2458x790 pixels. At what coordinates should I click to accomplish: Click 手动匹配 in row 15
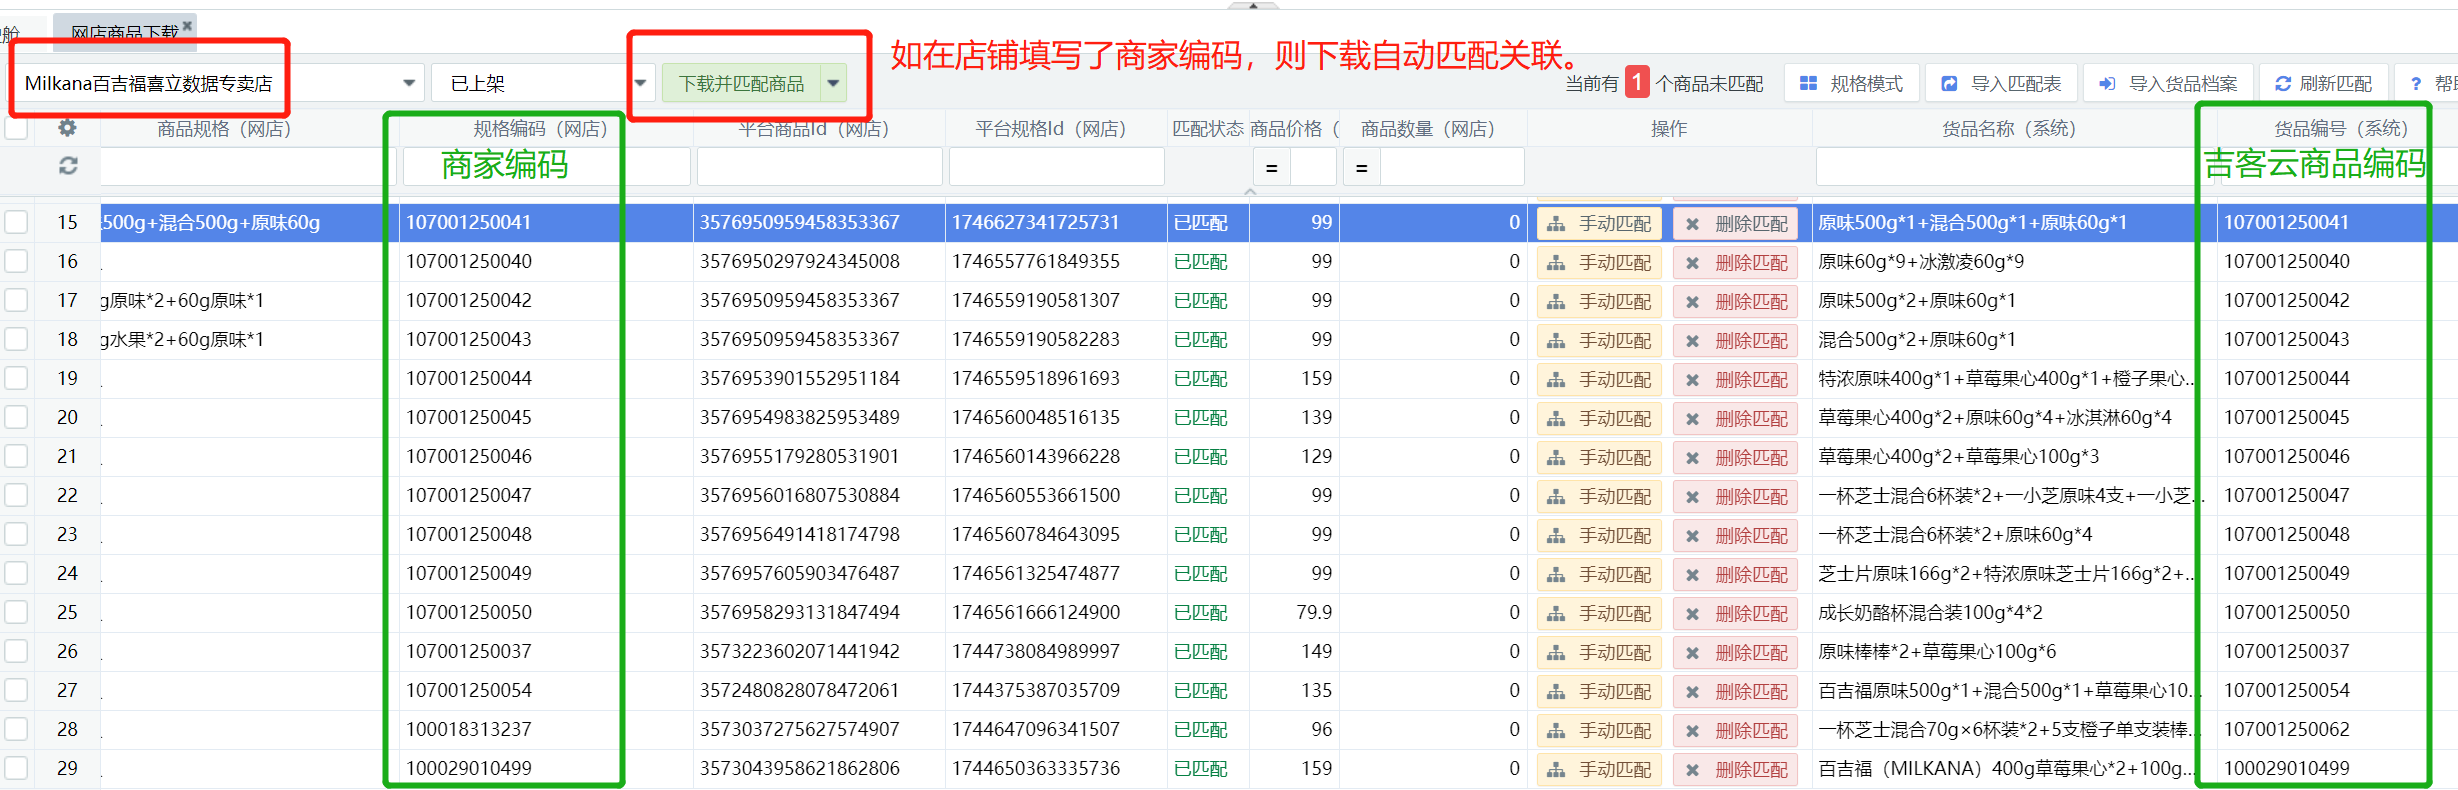pos(1599,224)
